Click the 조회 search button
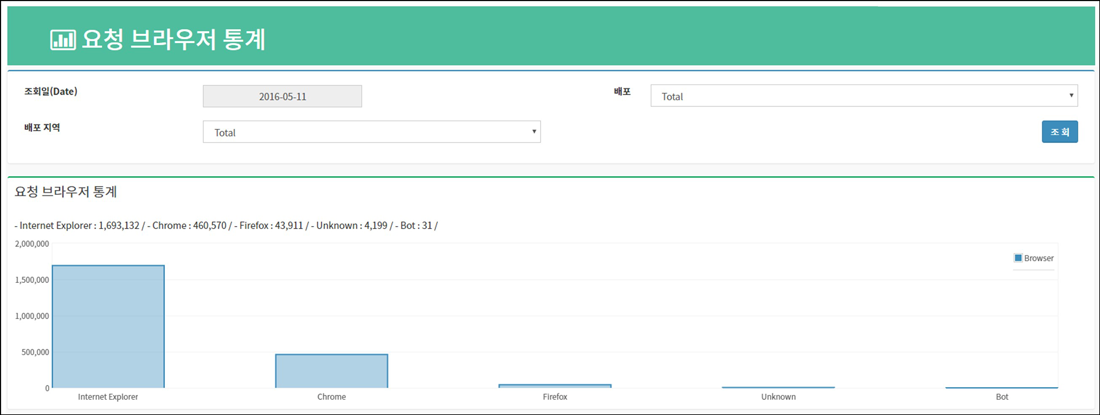Screen dimensions: 1100x415 (1059, 132)
